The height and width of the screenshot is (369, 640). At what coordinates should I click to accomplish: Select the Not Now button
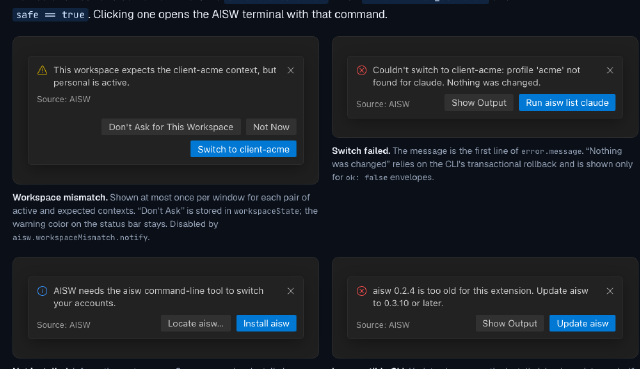271,127
